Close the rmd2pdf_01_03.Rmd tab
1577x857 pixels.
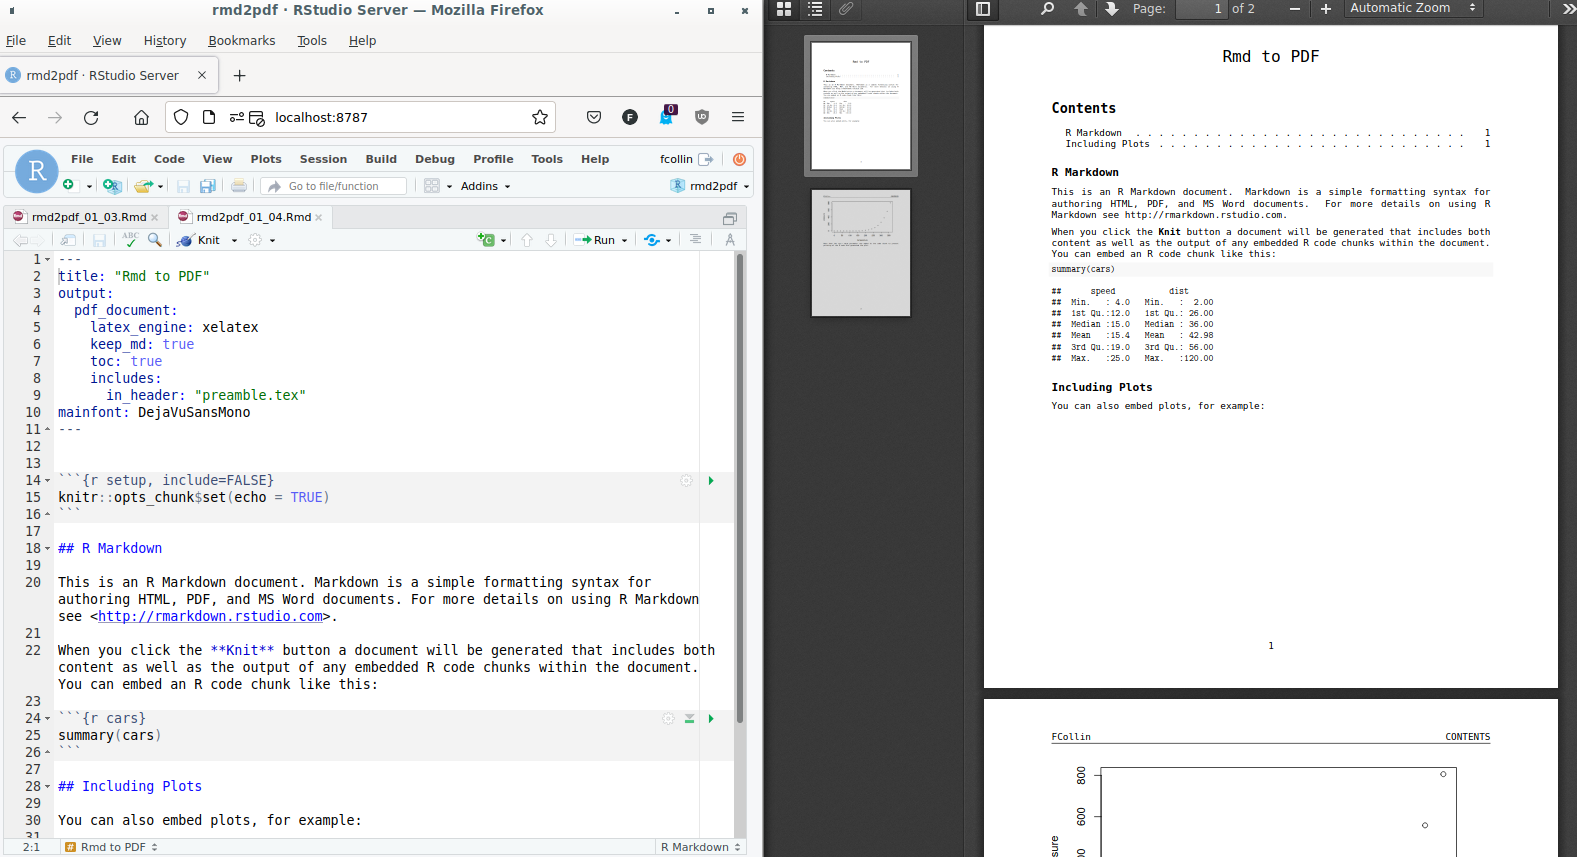coord(154,217)
